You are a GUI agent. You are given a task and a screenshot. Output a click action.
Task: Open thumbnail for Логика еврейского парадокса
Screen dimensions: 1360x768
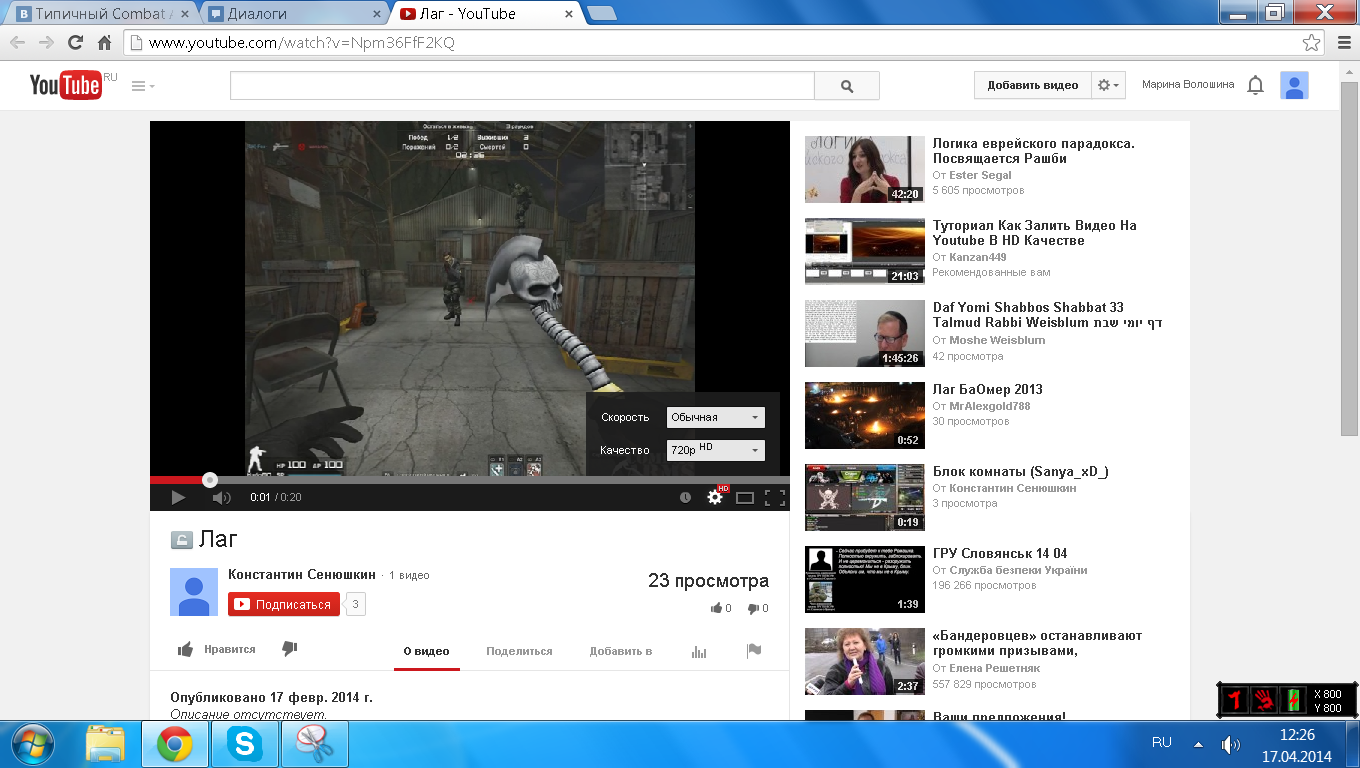click(x=865, y=170)
